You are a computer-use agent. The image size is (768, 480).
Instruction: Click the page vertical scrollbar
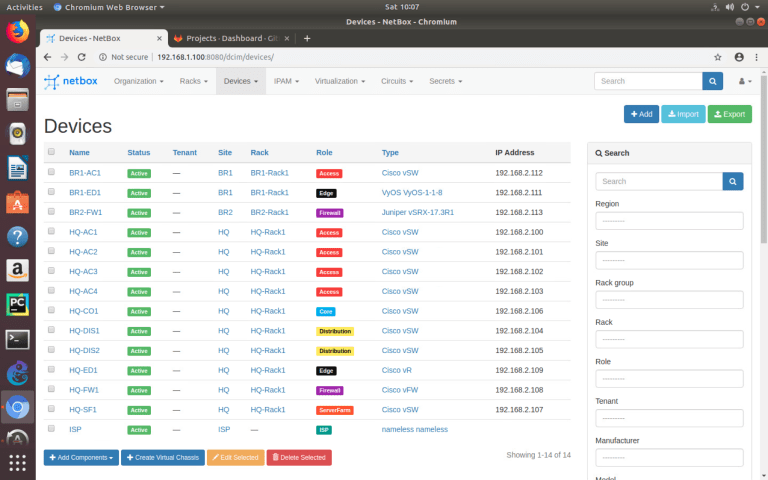click(764, 158)
